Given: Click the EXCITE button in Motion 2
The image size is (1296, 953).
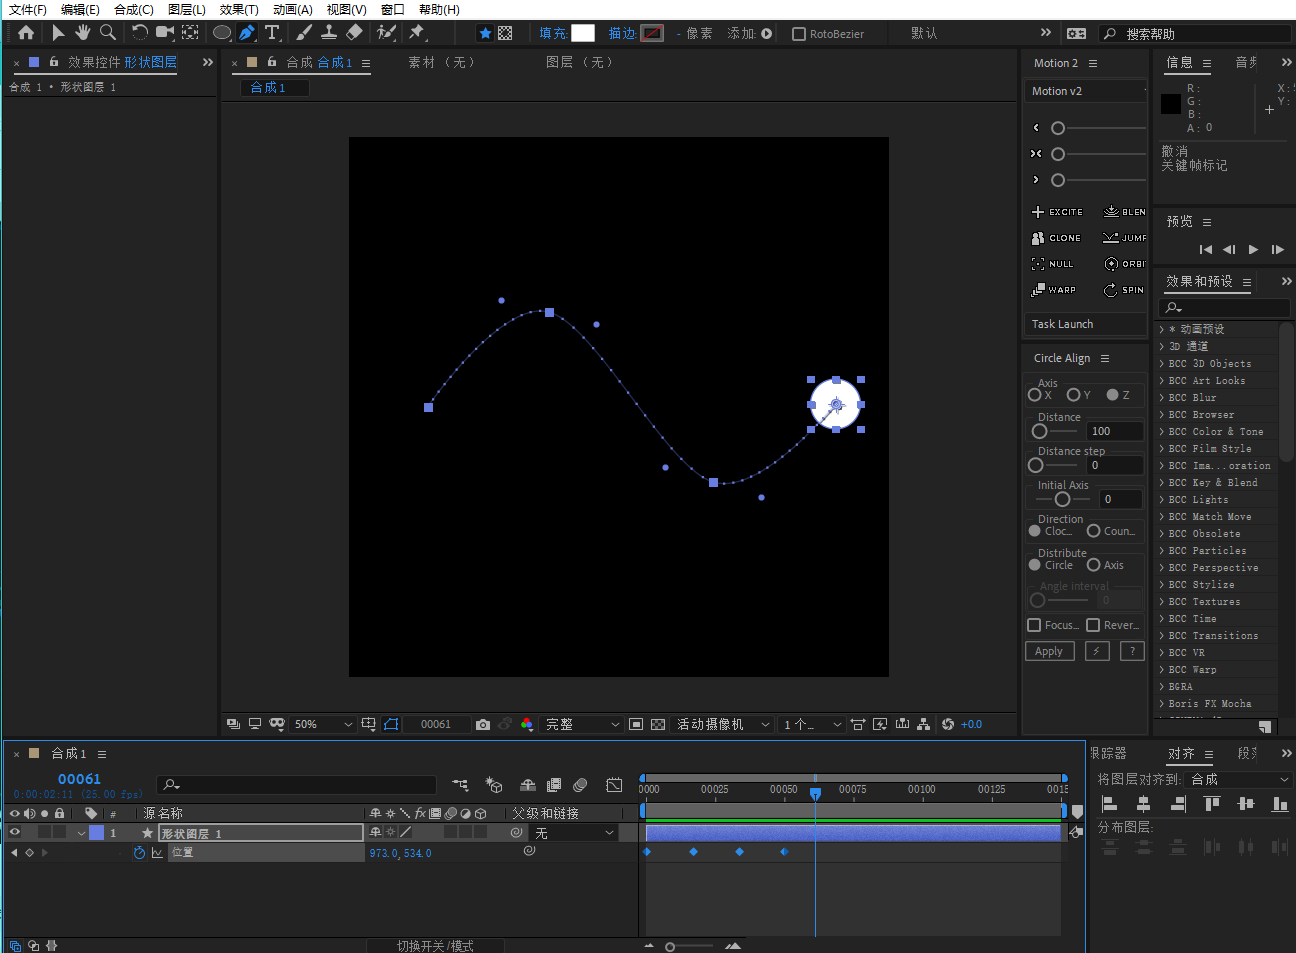Looking at the screenshot, I should click(x=1057, y=212).
